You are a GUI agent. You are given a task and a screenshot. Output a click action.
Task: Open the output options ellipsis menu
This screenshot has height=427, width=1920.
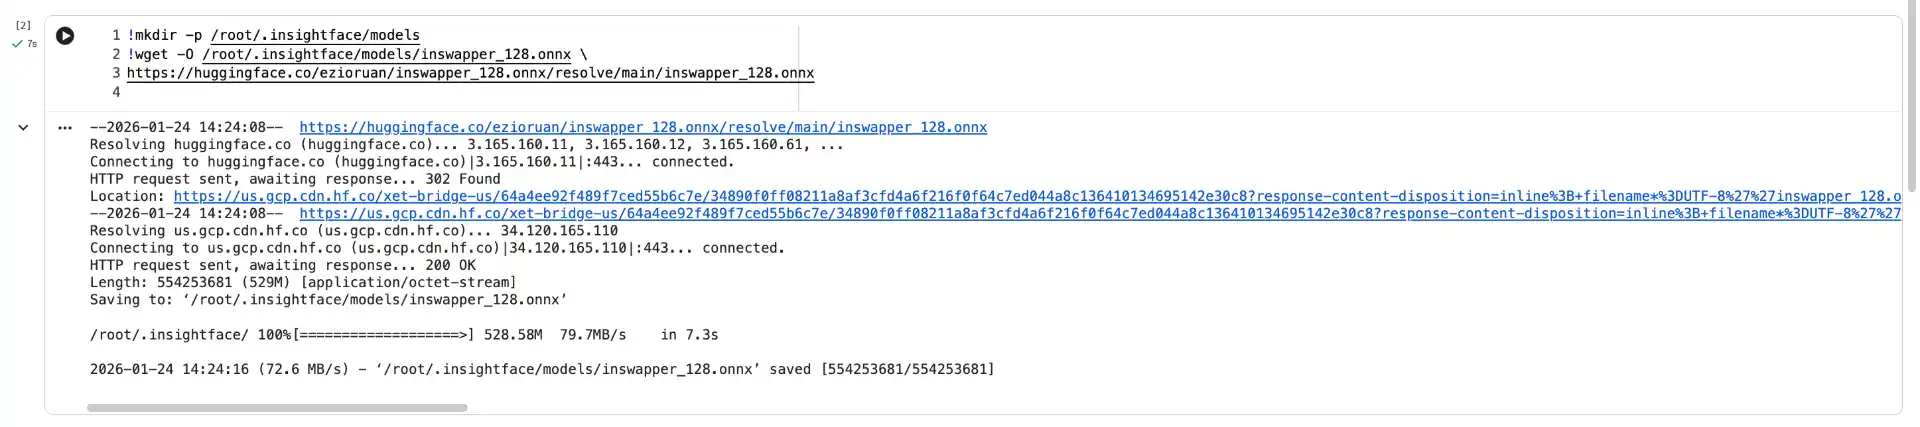[65, 128]
